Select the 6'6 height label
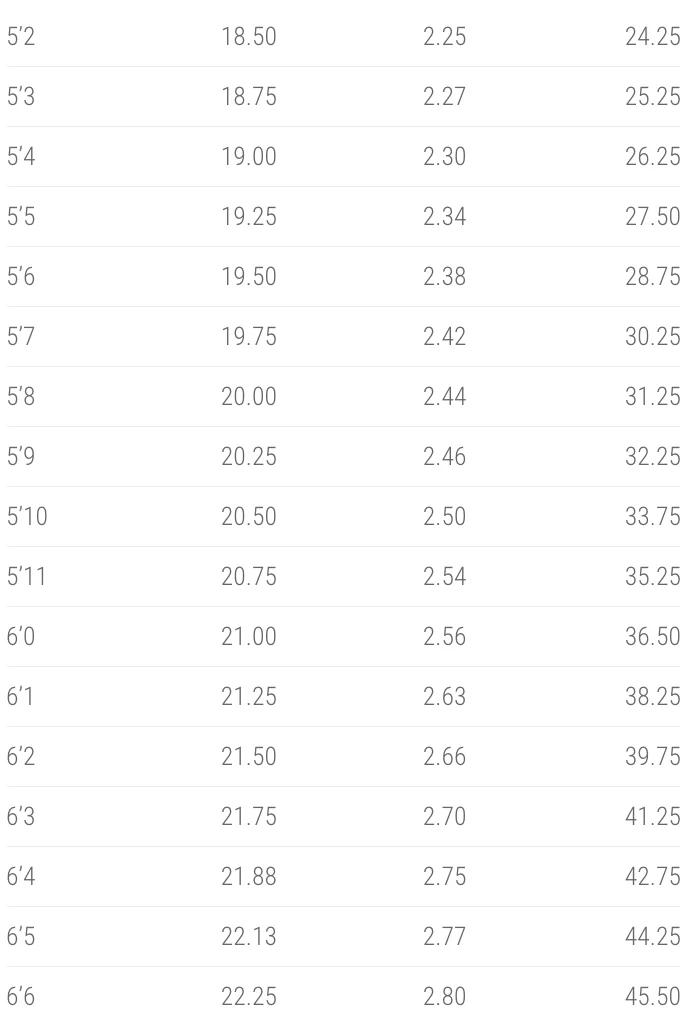Viewport: 688px width, 1032px height. click(x=21, y=996)
